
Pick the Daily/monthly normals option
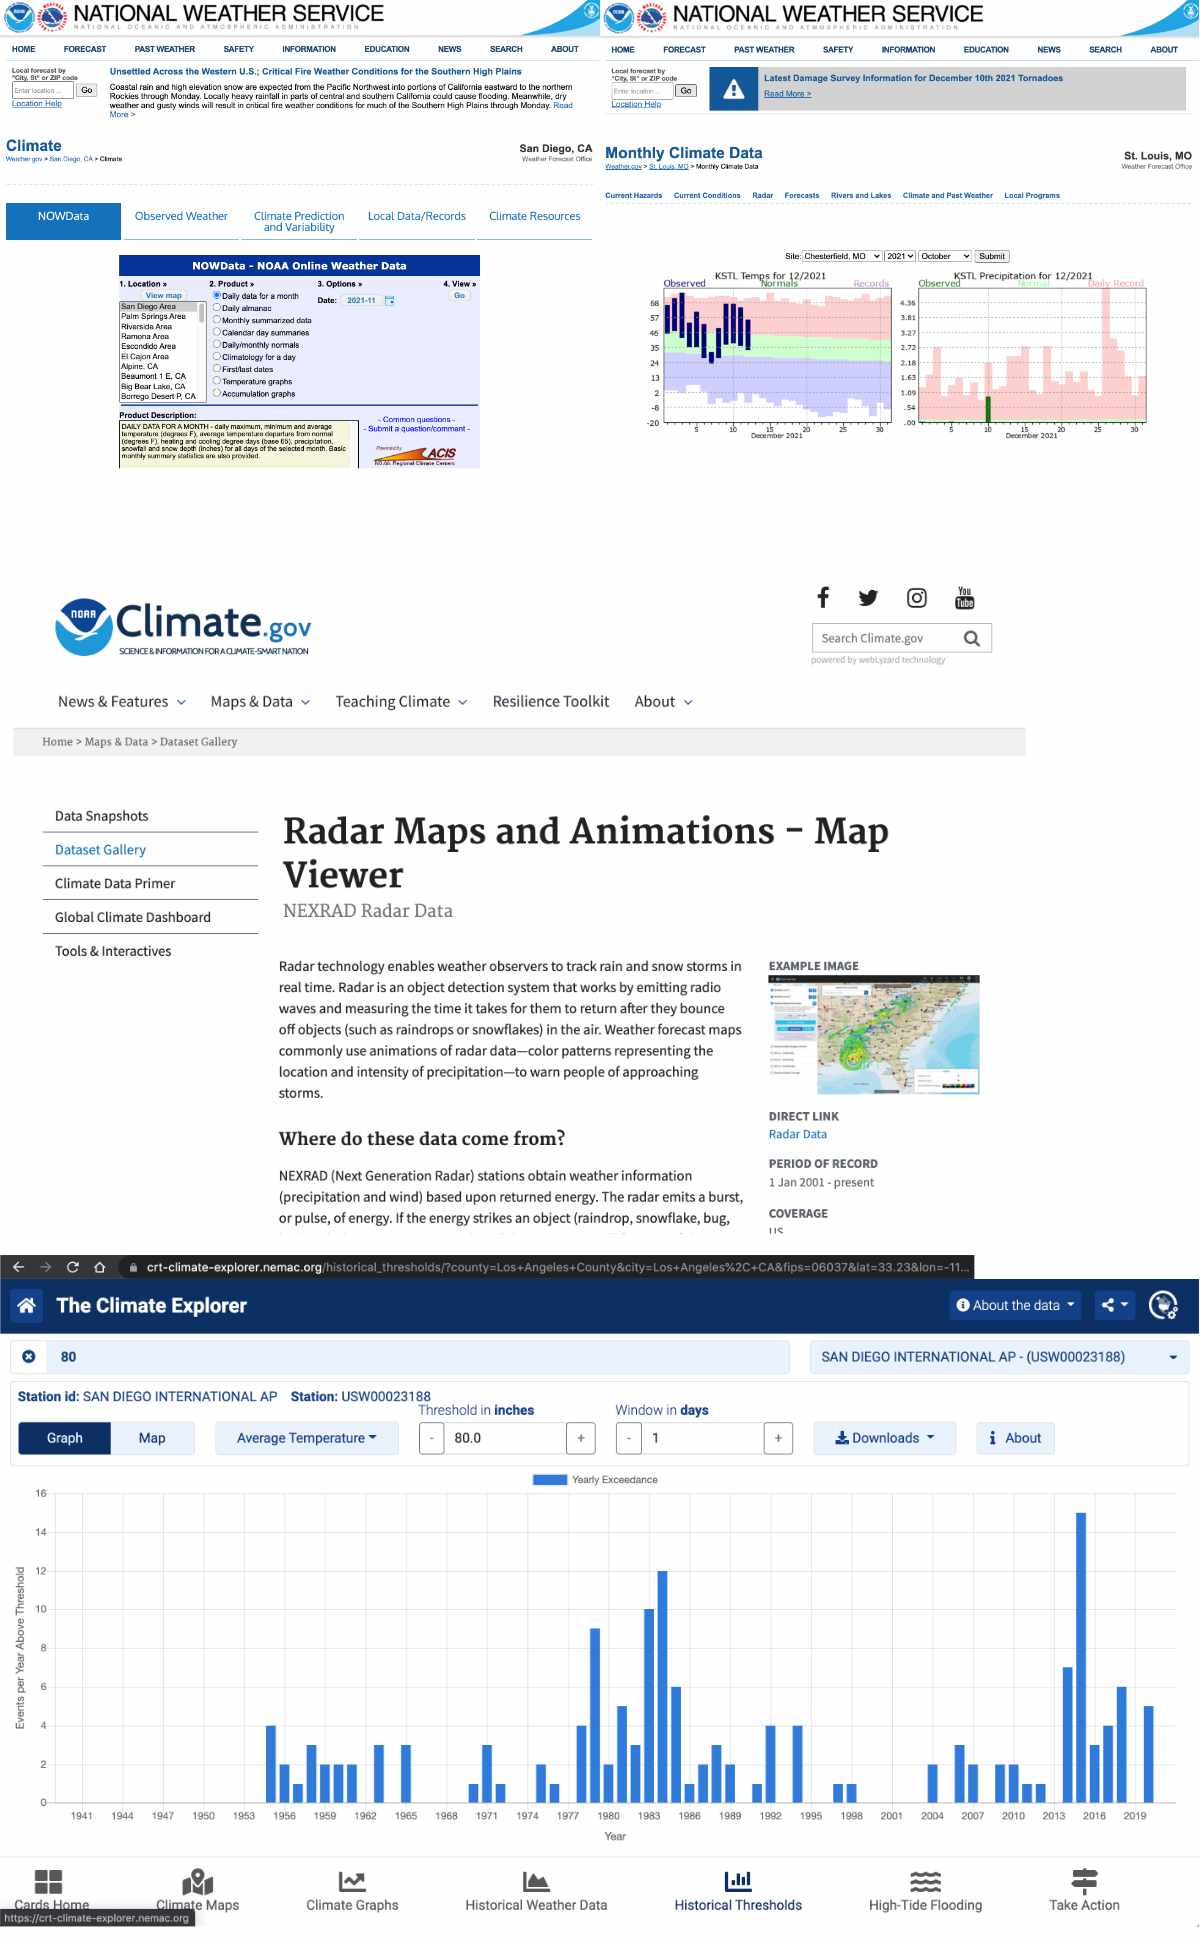coord(217,345)
